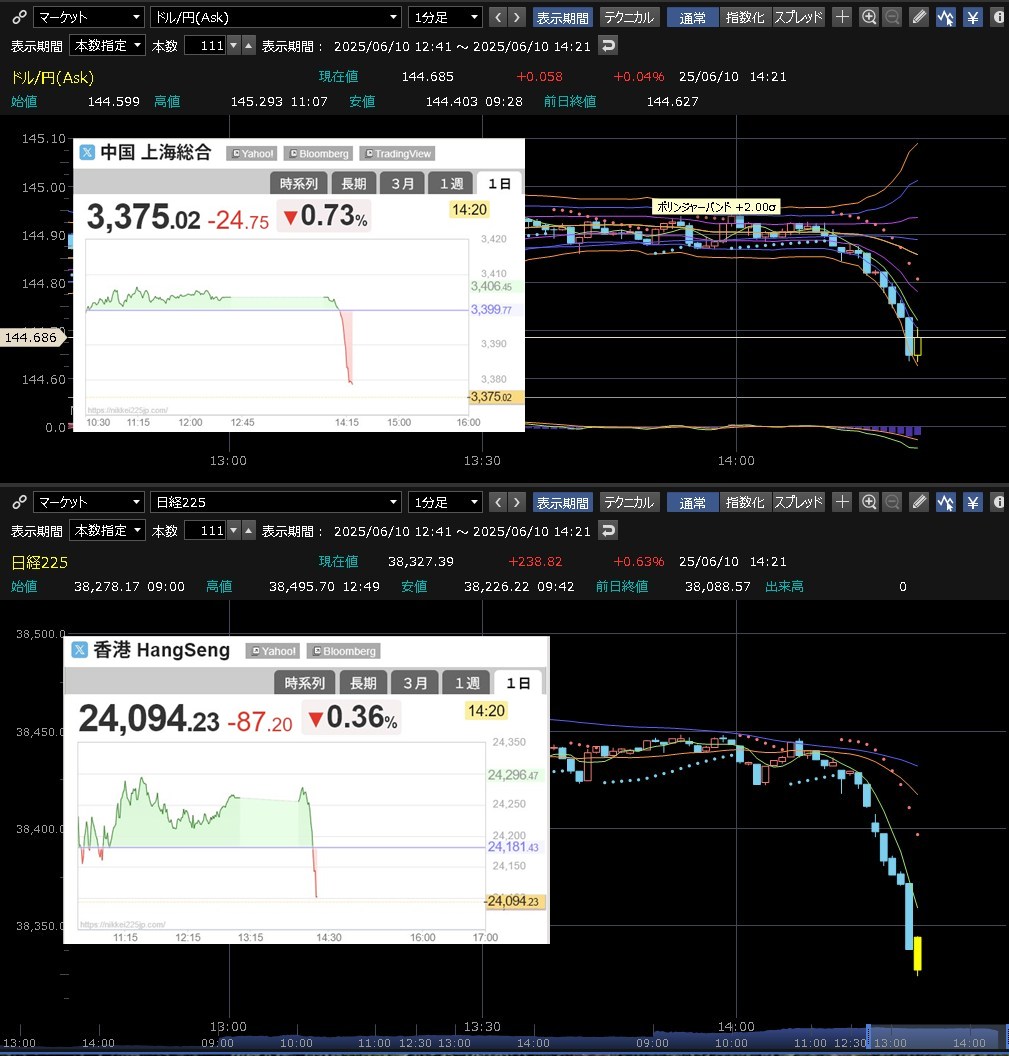
Task: Open the Bloomberg link for HangSeng
Action: [x=344, y=651]
